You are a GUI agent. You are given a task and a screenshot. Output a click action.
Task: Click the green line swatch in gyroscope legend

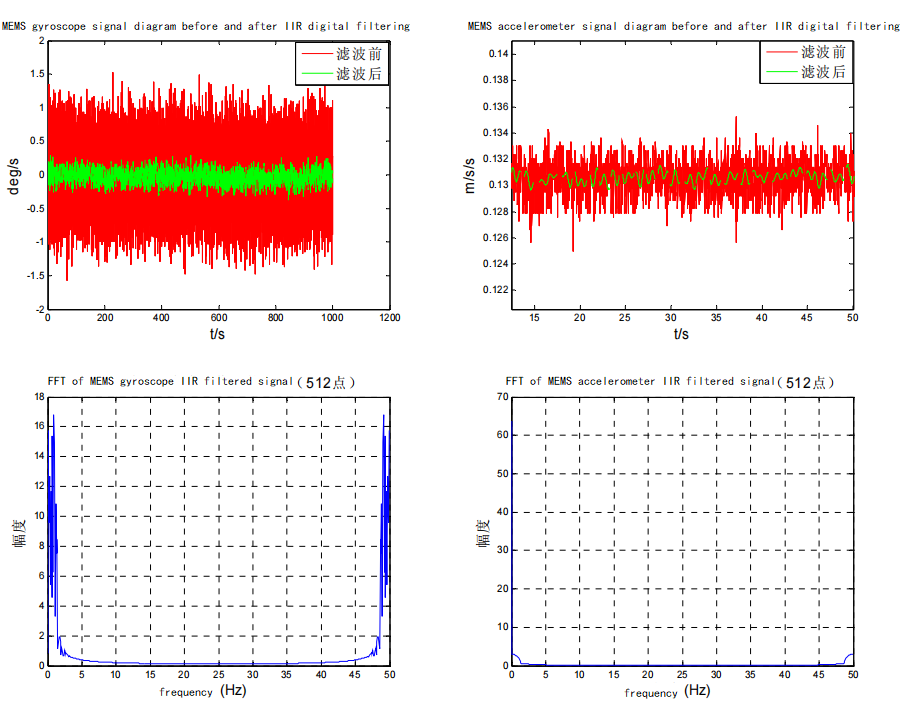[x=317, y=73]
